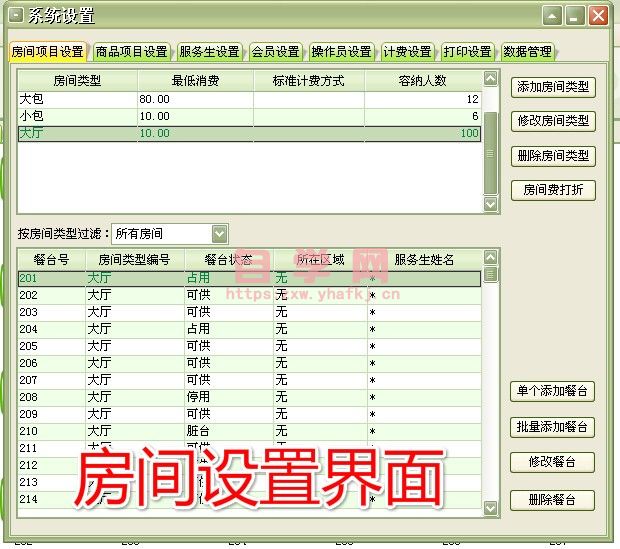Click the 添加房间类型 button
Image resolution: width=620 pixels, height=549 pixels.
(553, 88)
